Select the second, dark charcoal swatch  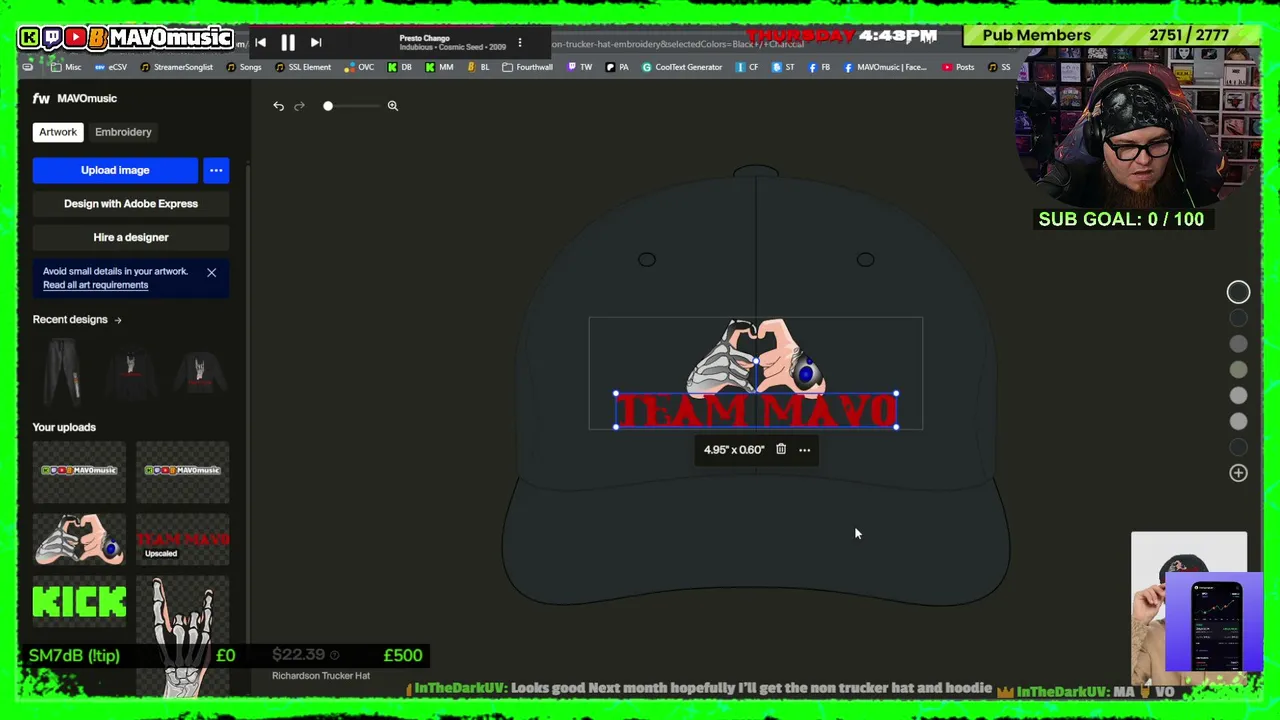[1238, 318]
